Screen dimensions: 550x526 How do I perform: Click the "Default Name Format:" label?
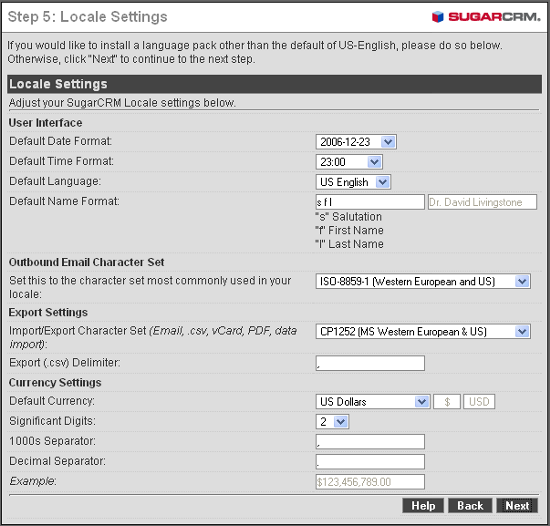[x=64, y=201]
